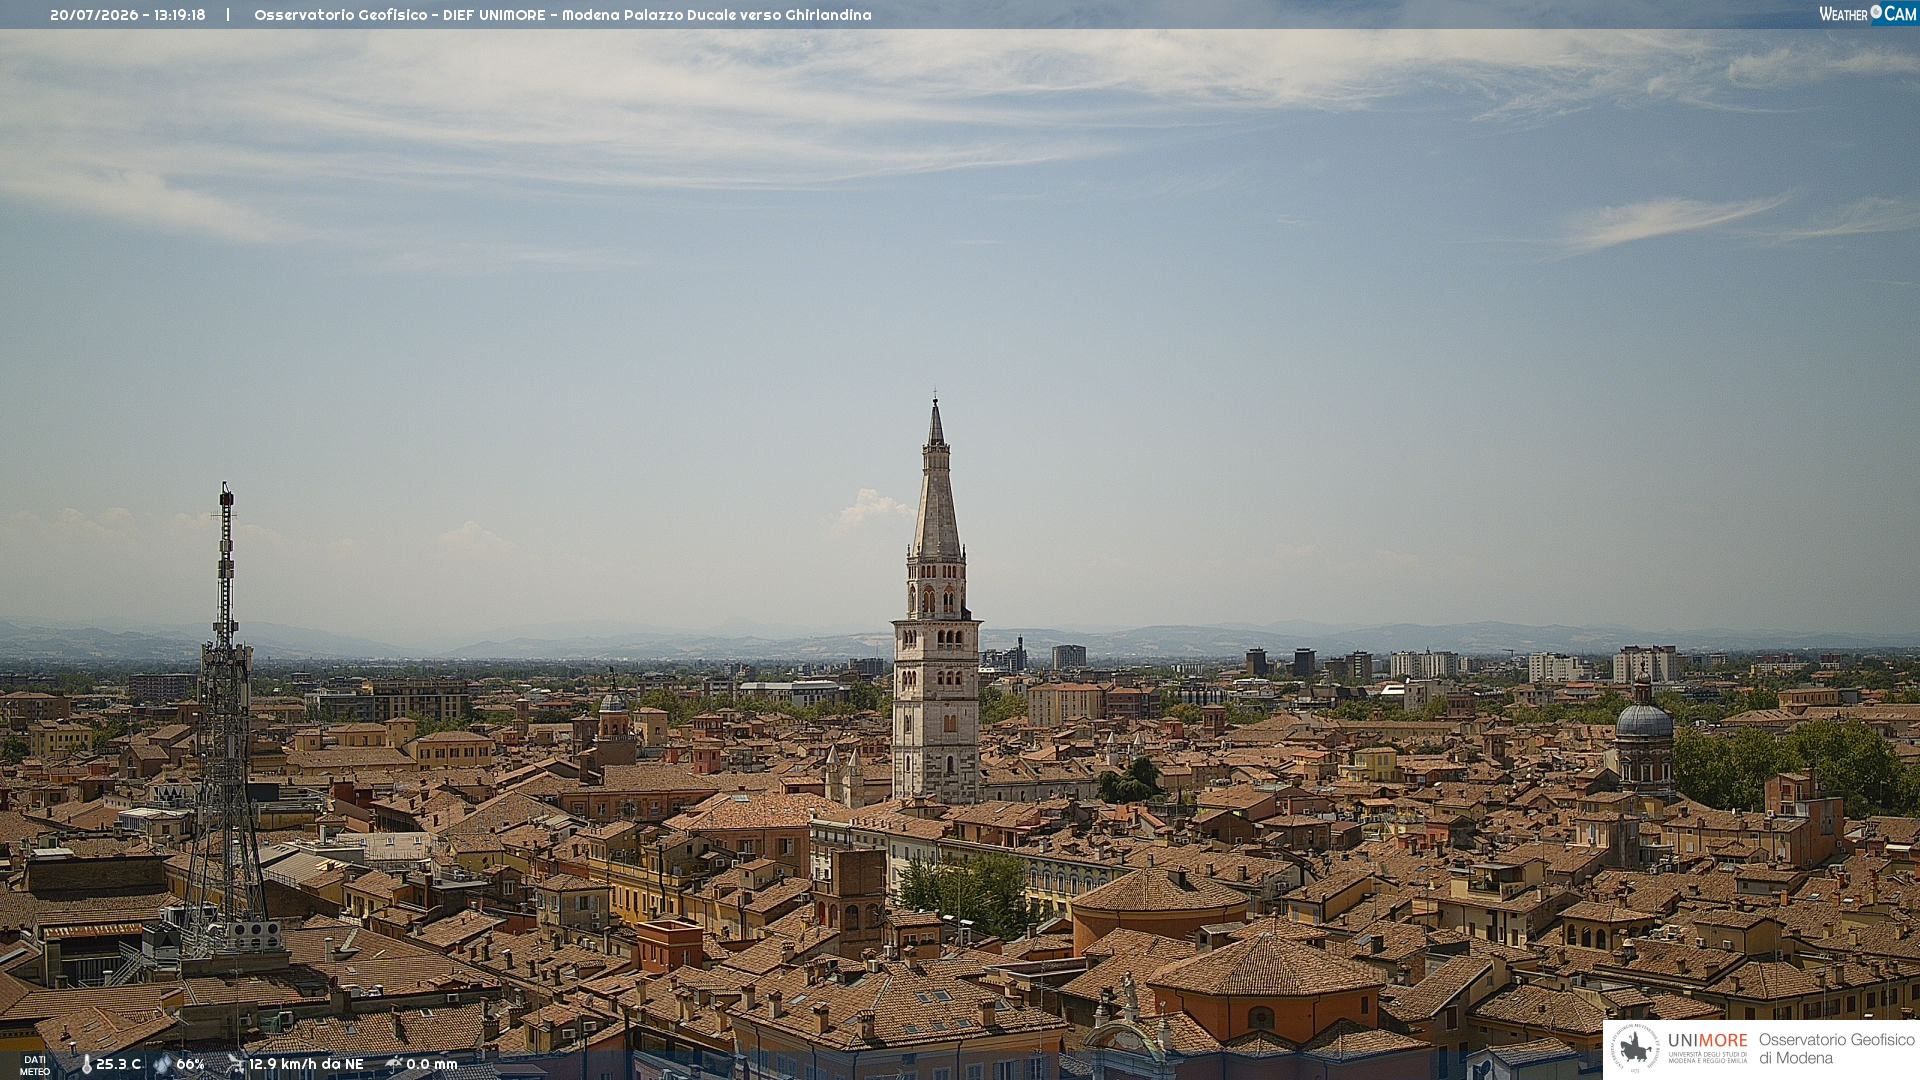The height and width of the screenshot is (1080, 1920).
Task: Click the temperature reading "25.3 C"
Action: coord(119,1065)
